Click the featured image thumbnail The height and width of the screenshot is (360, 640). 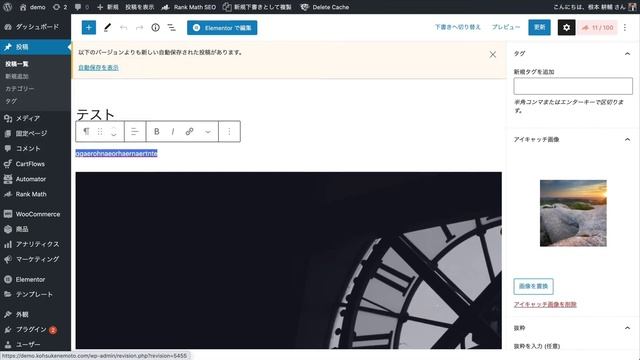573,213
